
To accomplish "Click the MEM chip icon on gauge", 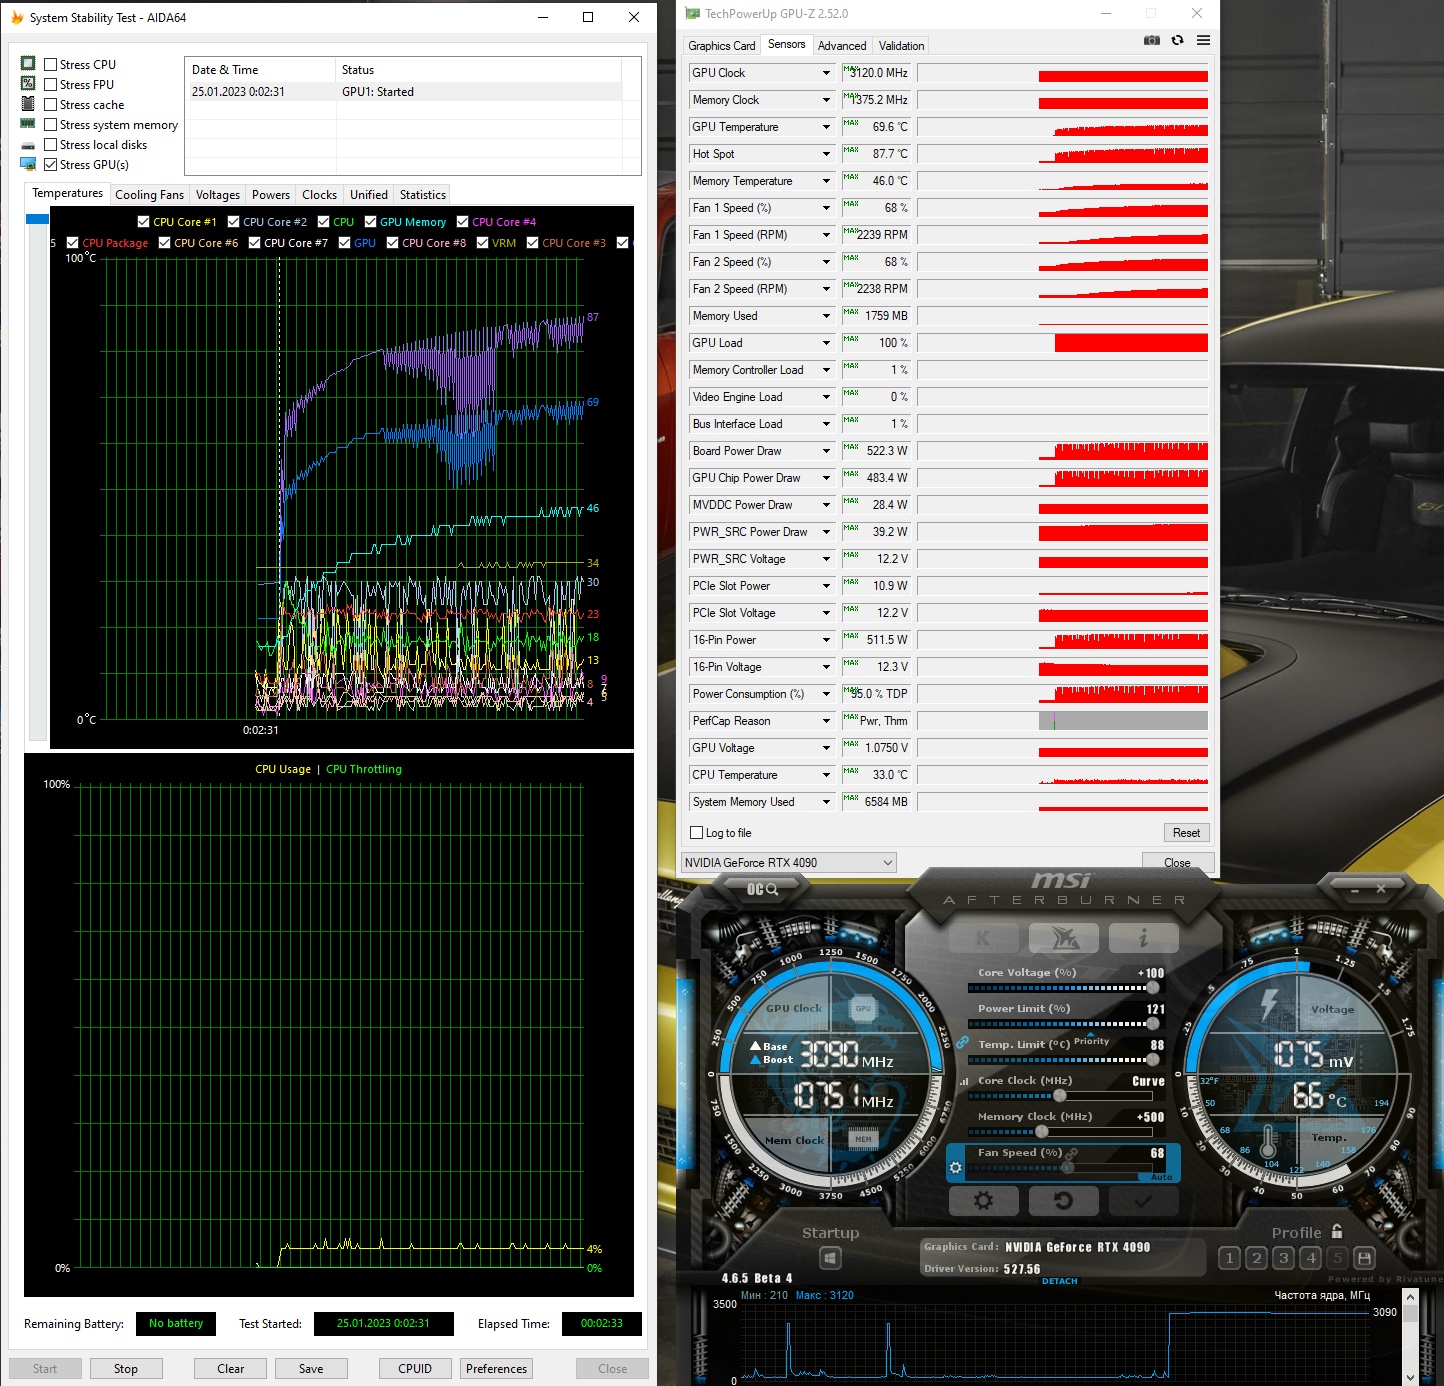I will (863, 1139).
